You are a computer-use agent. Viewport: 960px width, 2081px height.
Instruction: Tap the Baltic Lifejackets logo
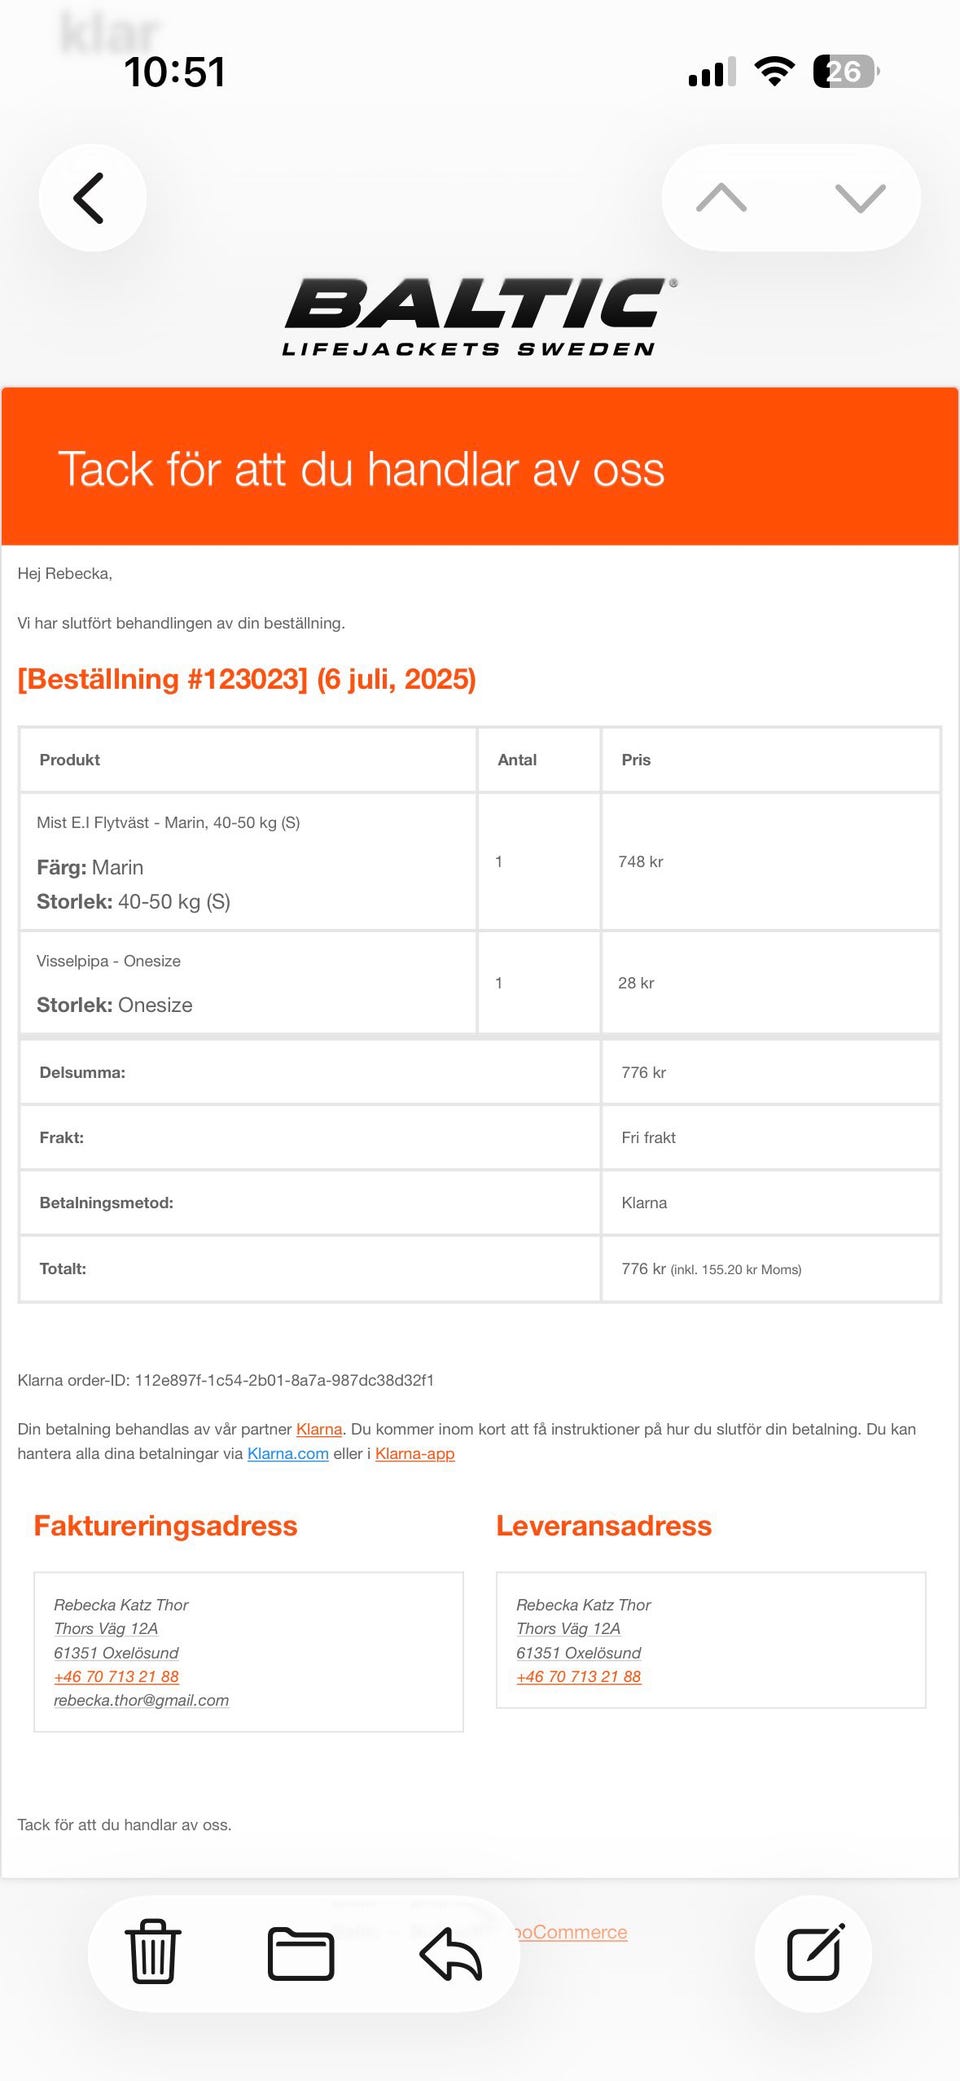pos(478,317)
